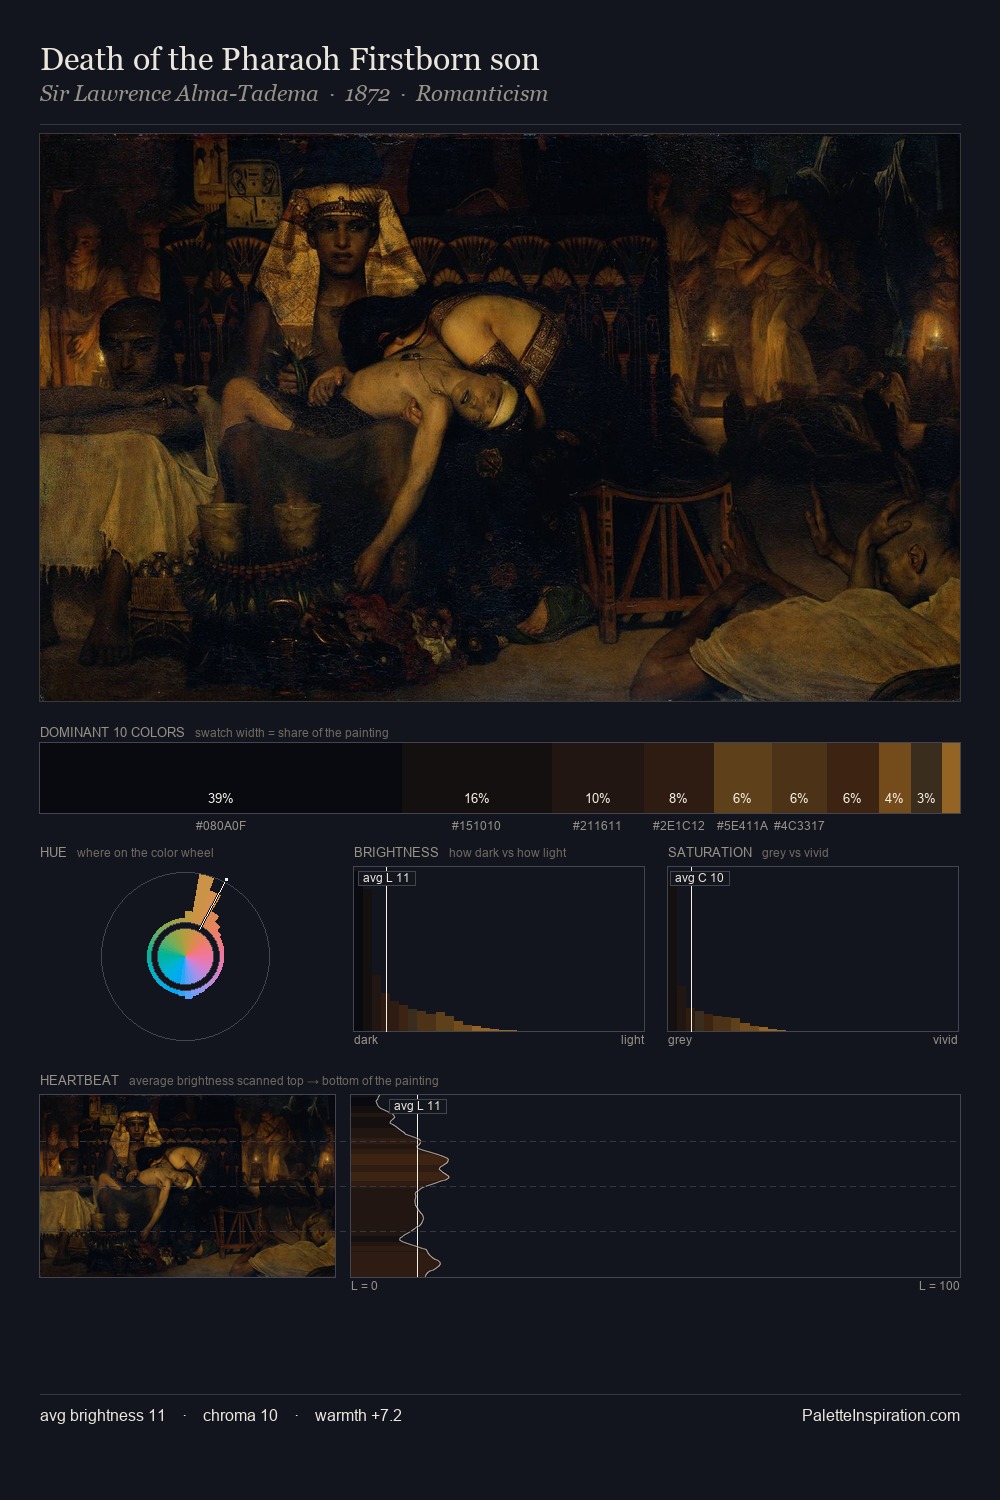Click 'avg L 11' label in Brightness chart
This screenshot has height=1500, width=1000.
[386, 878]
